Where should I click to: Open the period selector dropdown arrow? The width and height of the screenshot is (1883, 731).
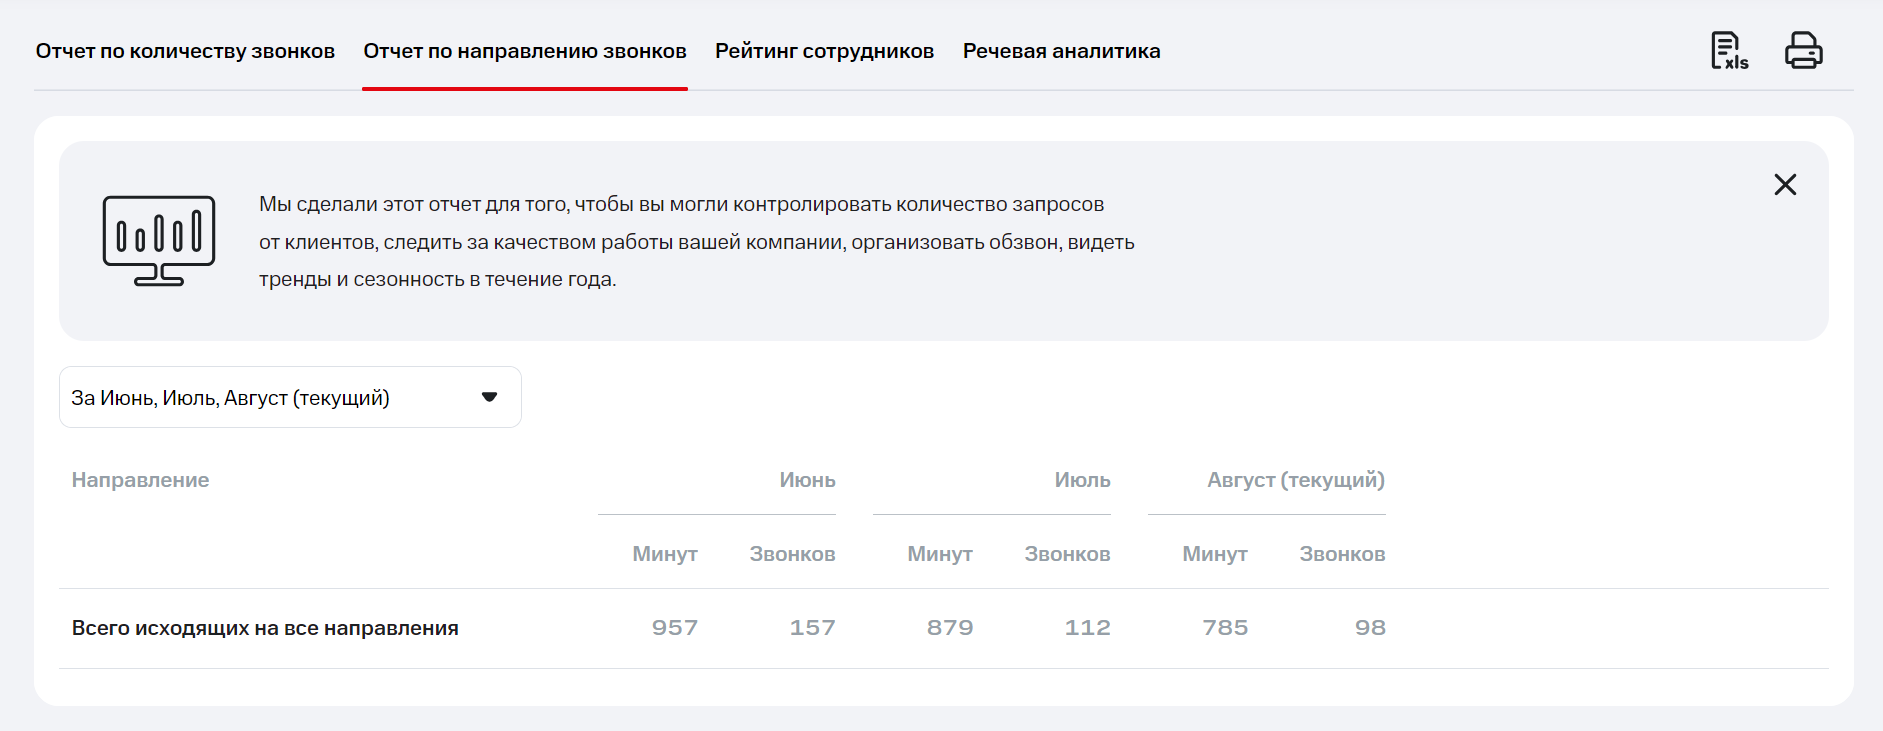coord(489,397)
